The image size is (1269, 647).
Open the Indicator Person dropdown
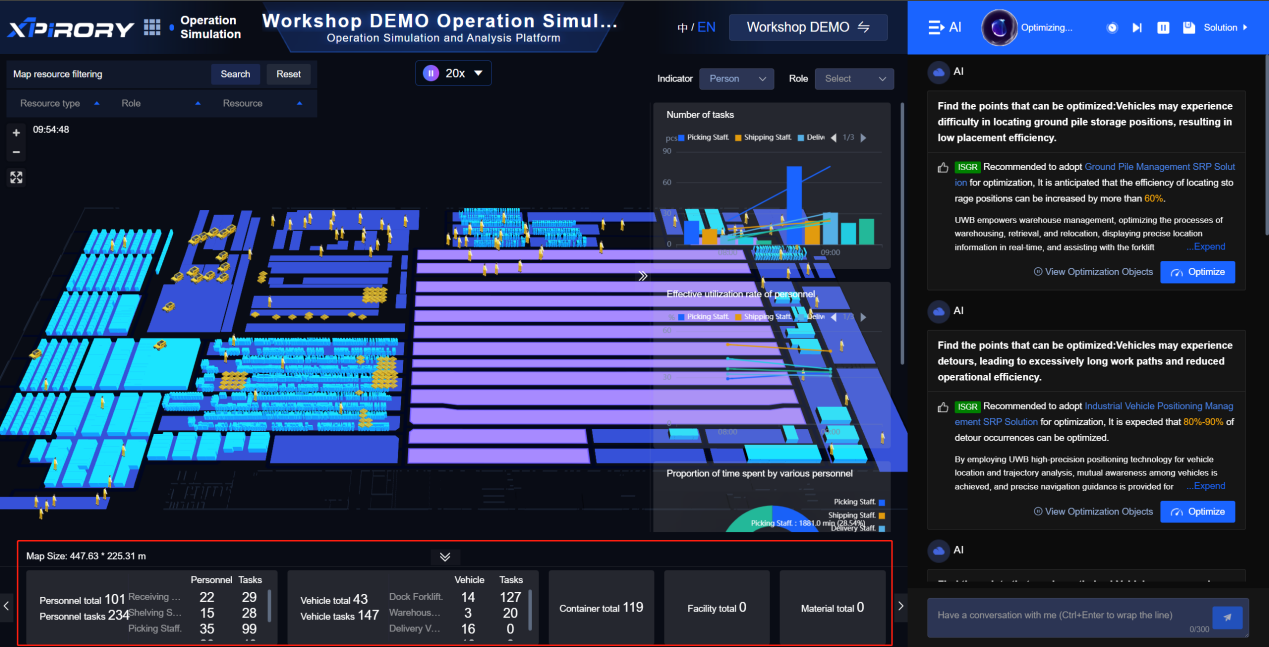point(737,78)
